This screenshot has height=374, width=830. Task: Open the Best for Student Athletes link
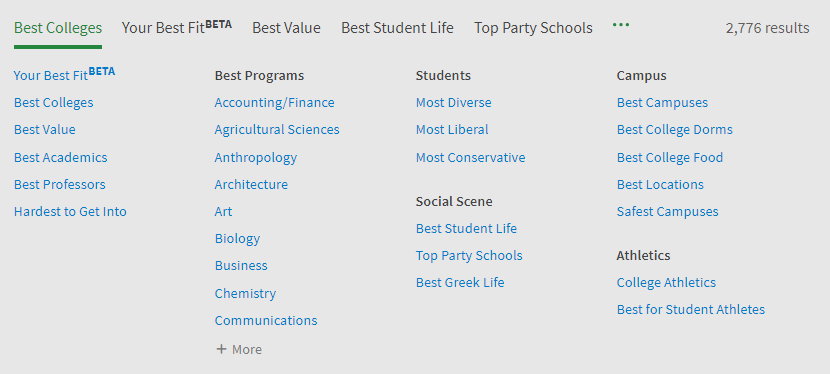[691, 309]
